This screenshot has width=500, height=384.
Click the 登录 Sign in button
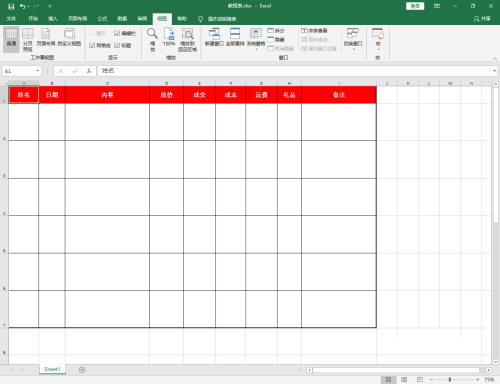(415, 6)
